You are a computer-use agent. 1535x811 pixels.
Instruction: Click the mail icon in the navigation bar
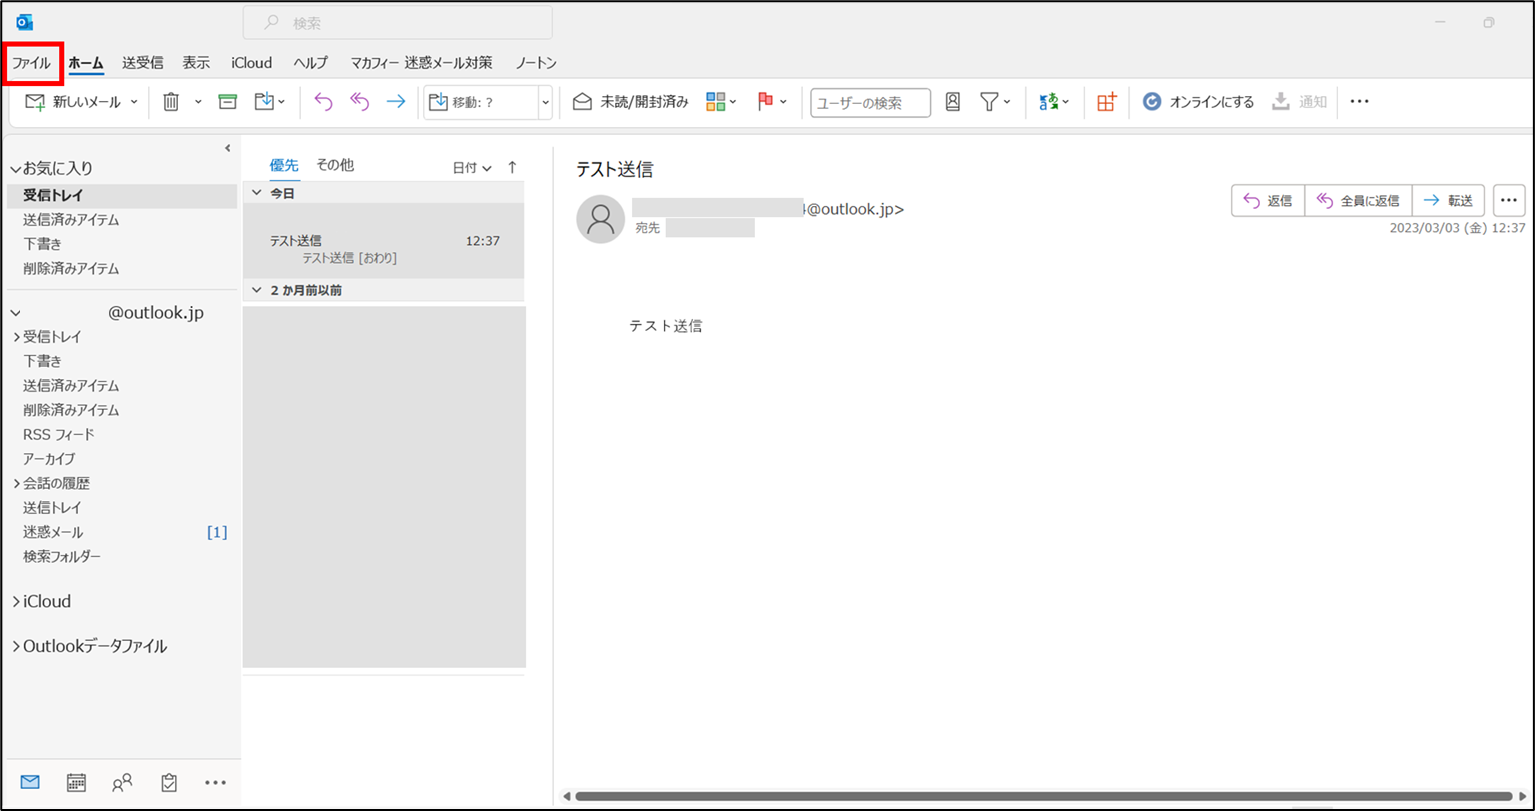pyautogui.click(x=29, y=783)
